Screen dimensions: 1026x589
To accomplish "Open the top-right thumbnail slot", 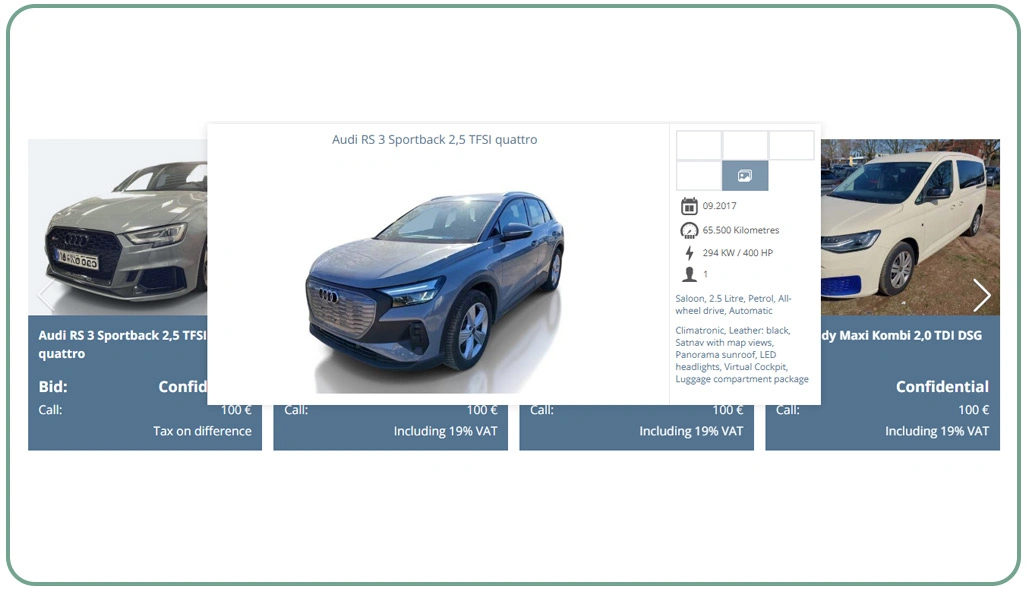I will coord(791,144).
